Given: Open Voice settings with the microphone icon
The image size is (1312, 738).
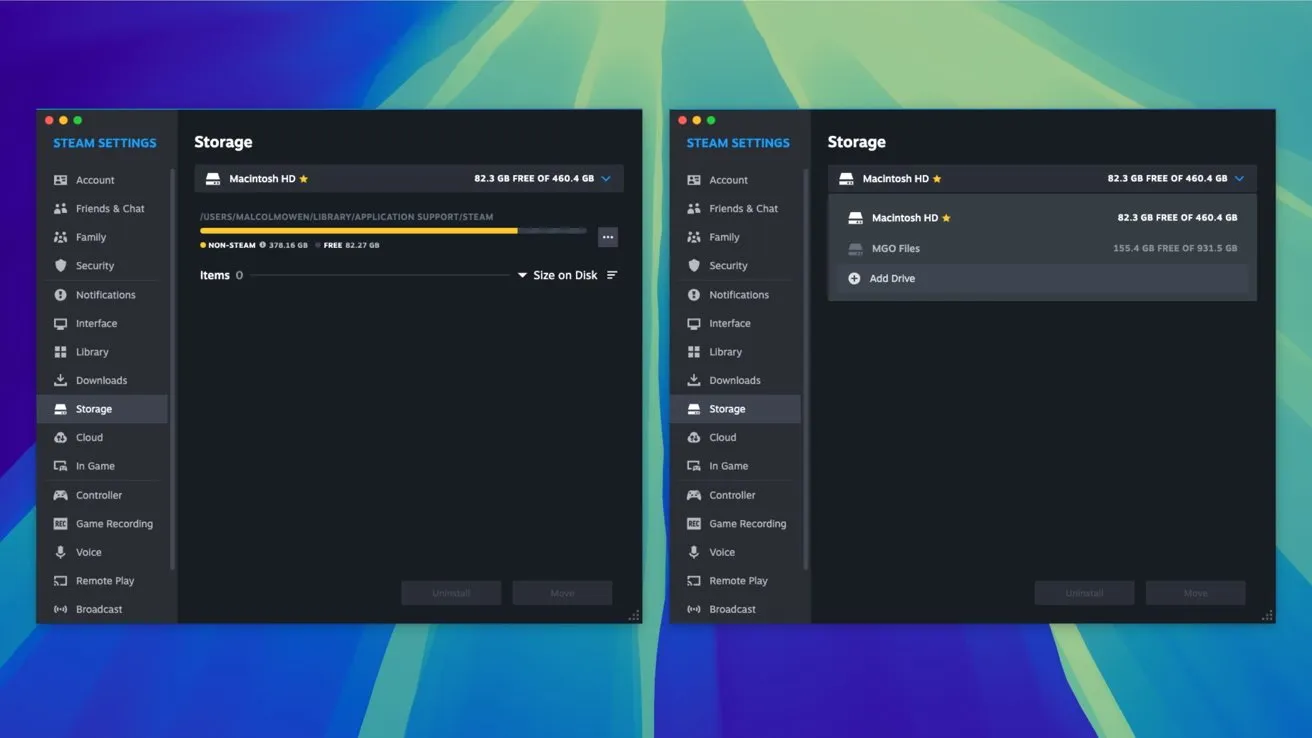Looking at the screenshot, I should pos(63,551).
